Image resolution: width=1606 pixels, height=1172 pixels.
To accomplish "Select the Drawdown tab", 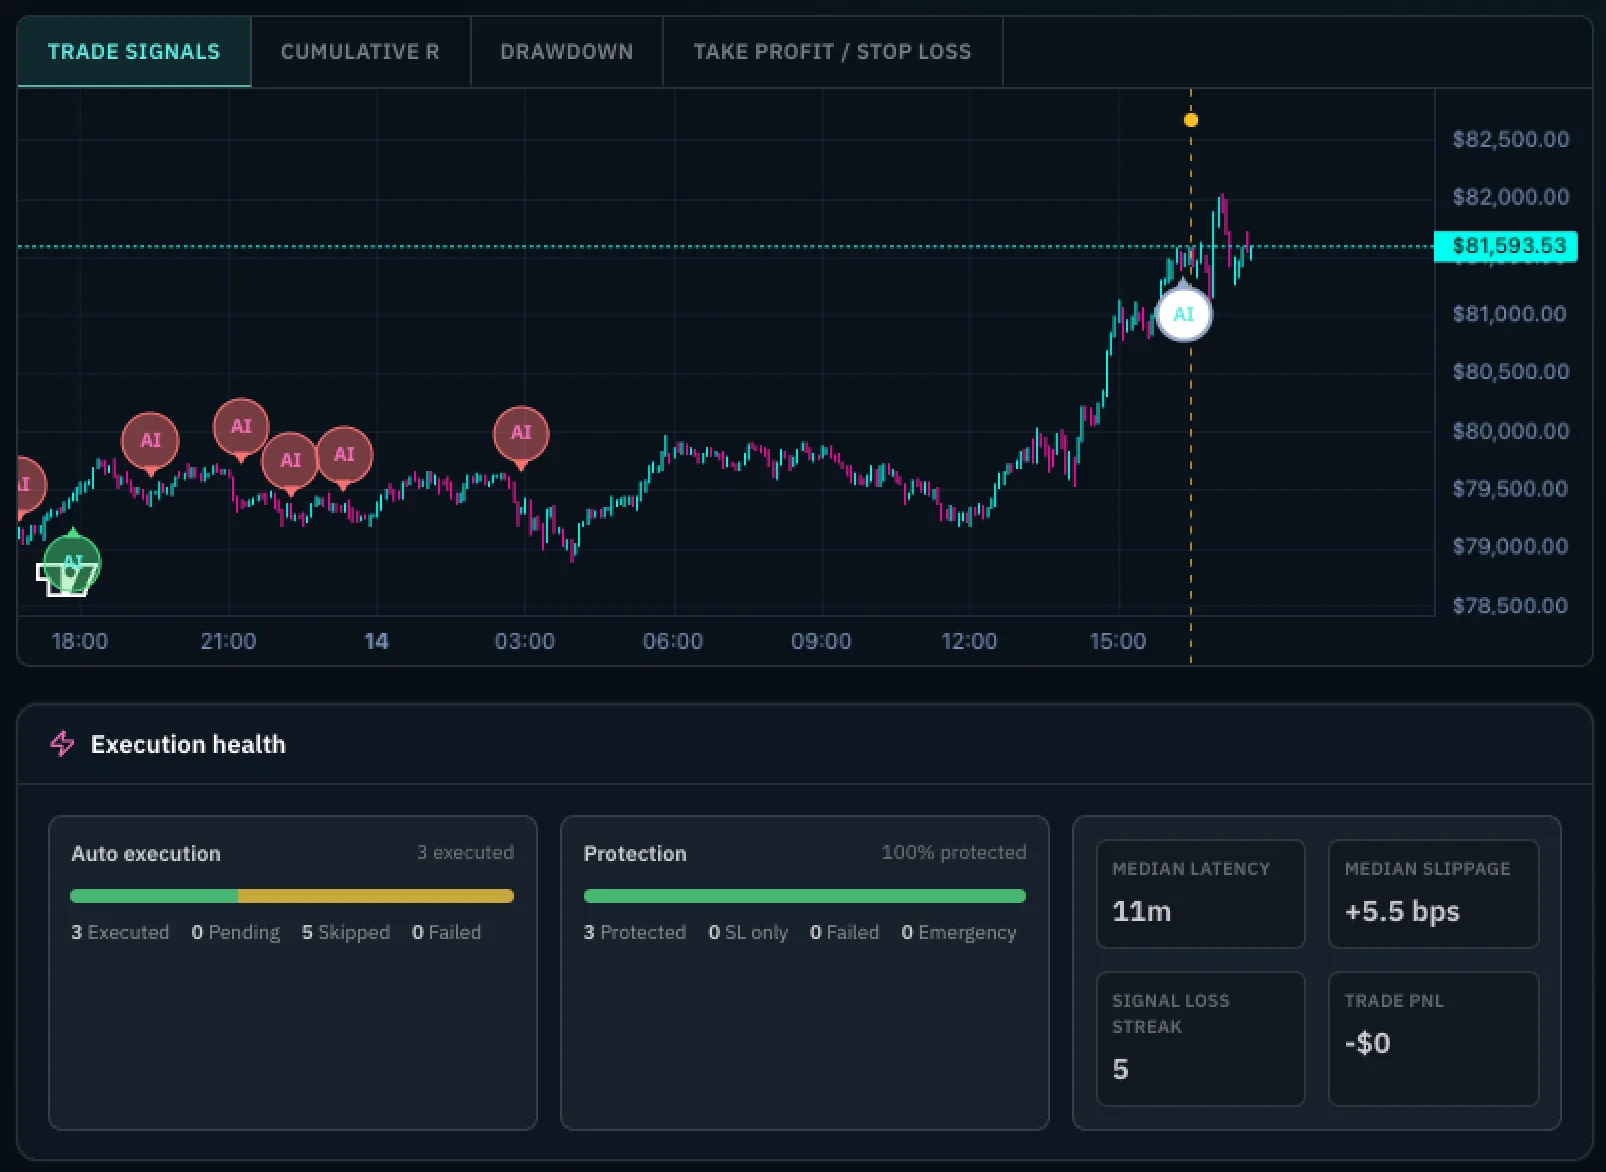I will [567, 52].
